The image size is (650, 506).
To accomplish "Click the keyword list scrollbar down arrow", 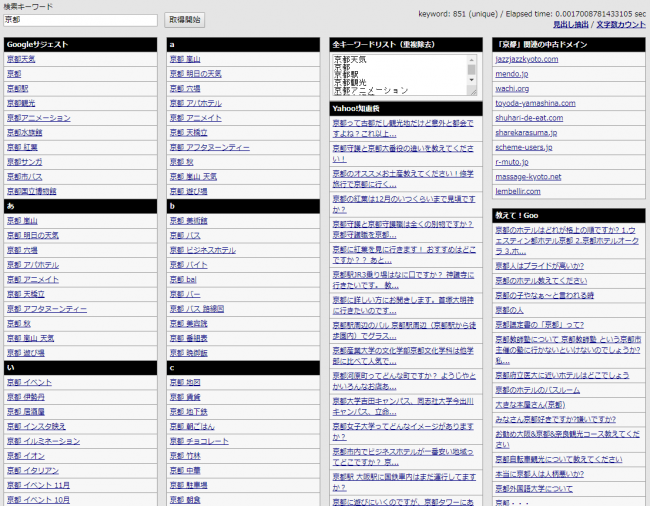I will pos(471,80).
